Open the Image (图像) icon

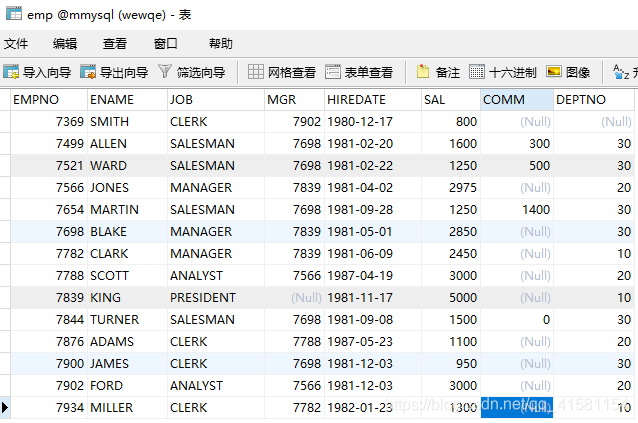tap(554, 72)
